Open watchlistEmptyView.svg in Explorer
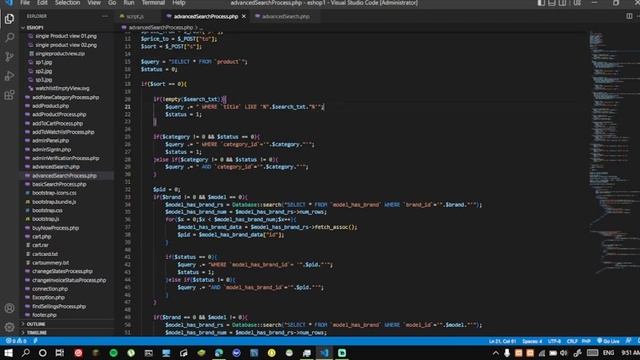Screen dimensions: 640x360 (x=67, y=88)
